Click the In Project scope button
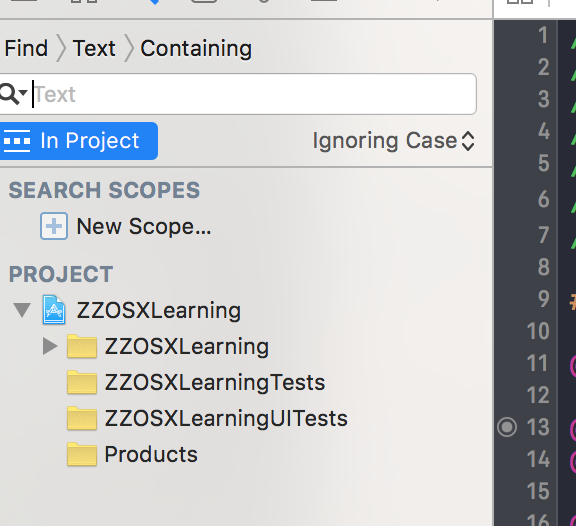The image size is (576, 526). 79,141
